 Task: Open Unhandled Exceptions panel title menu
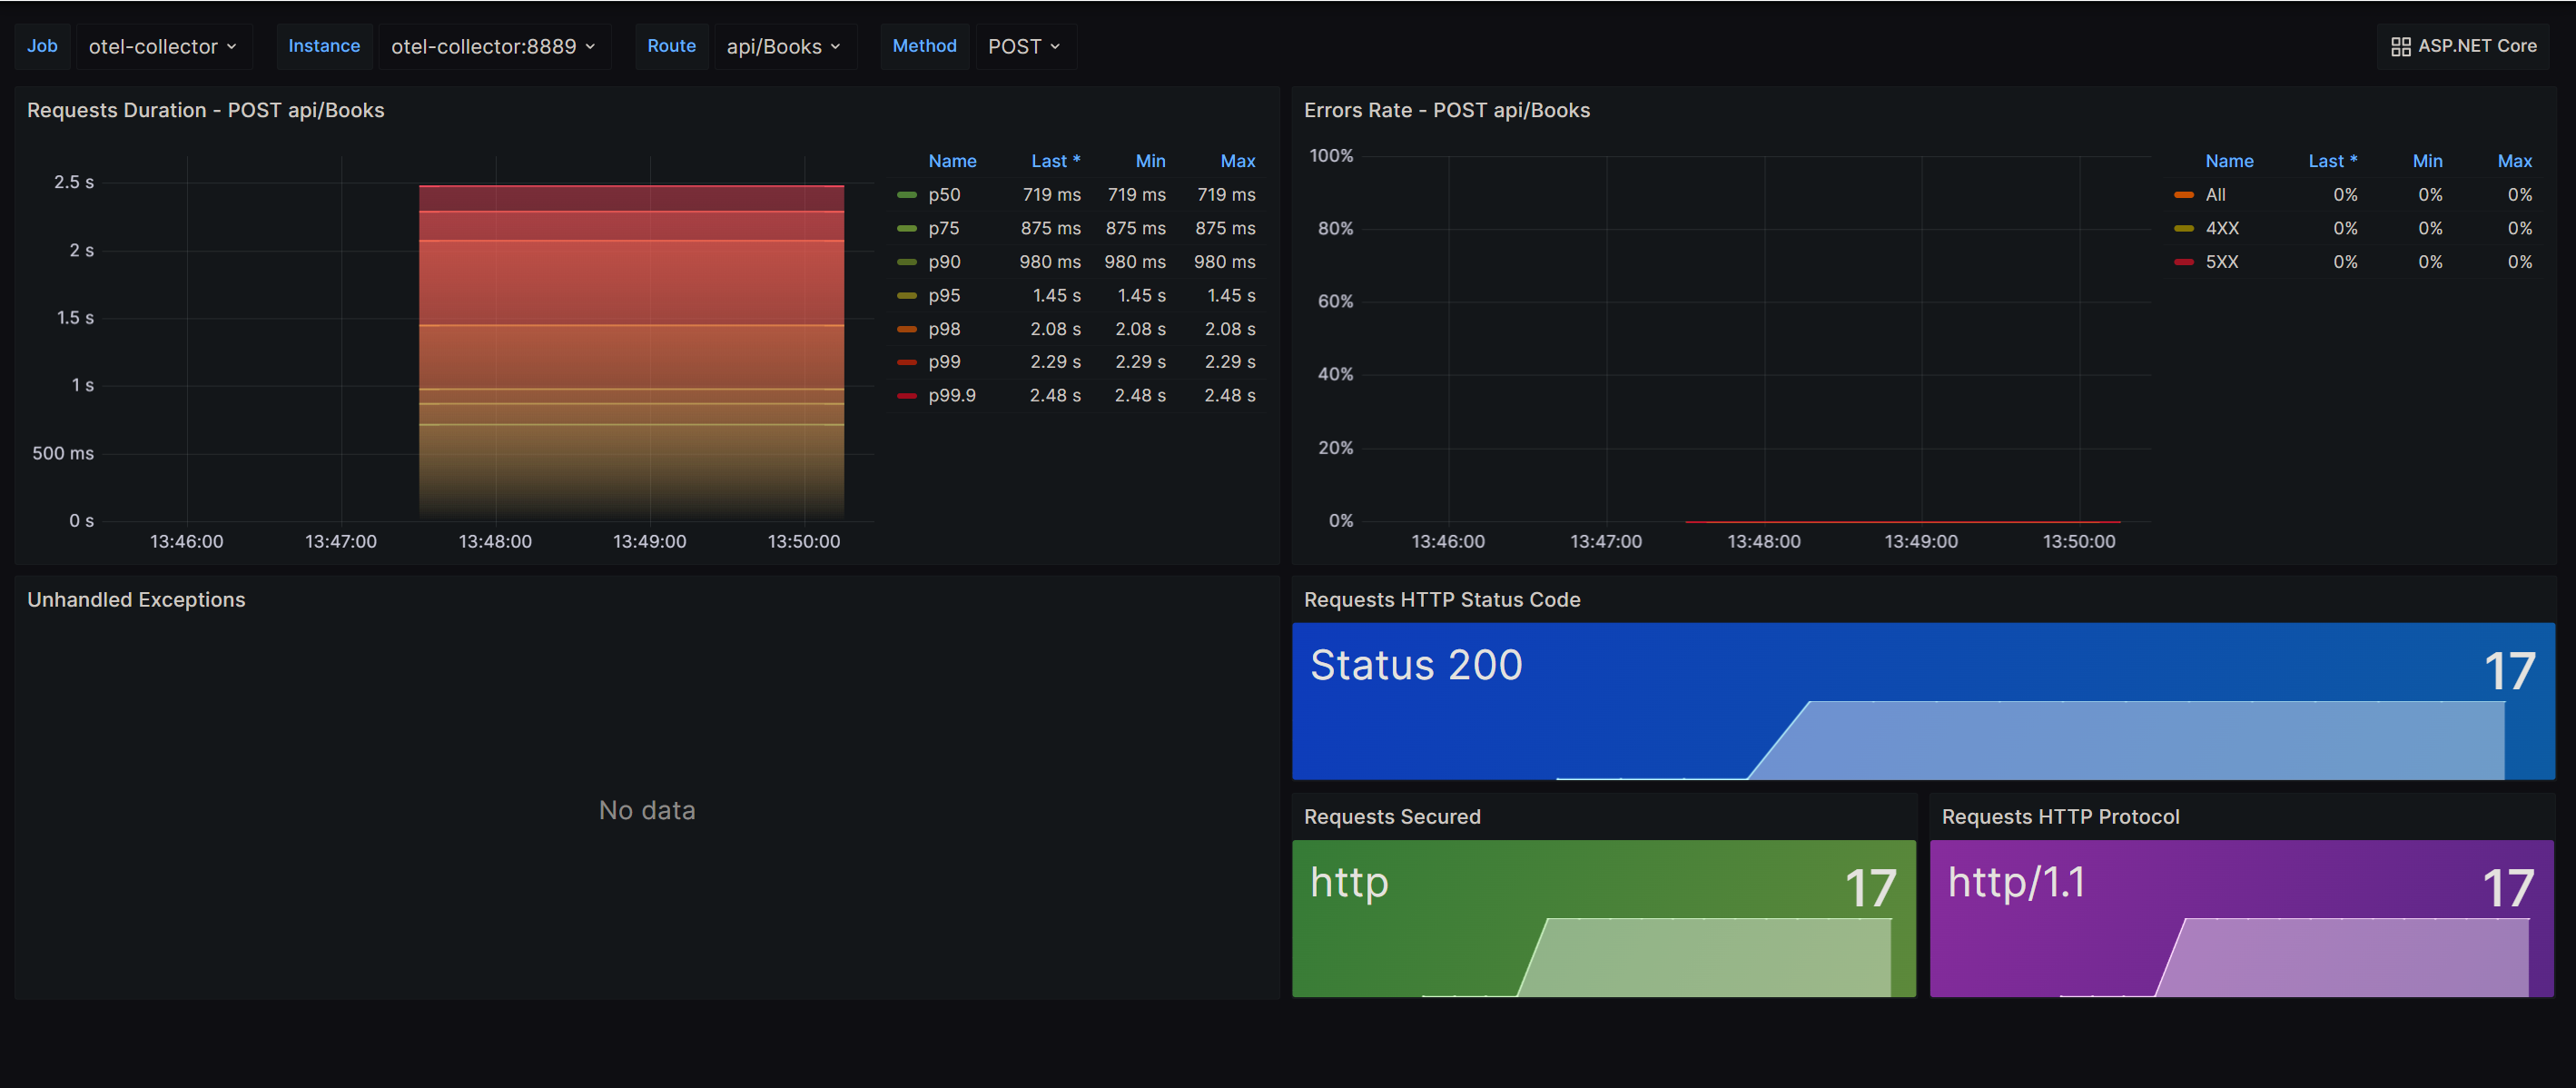pyautogui.click(x=136, y=600)
